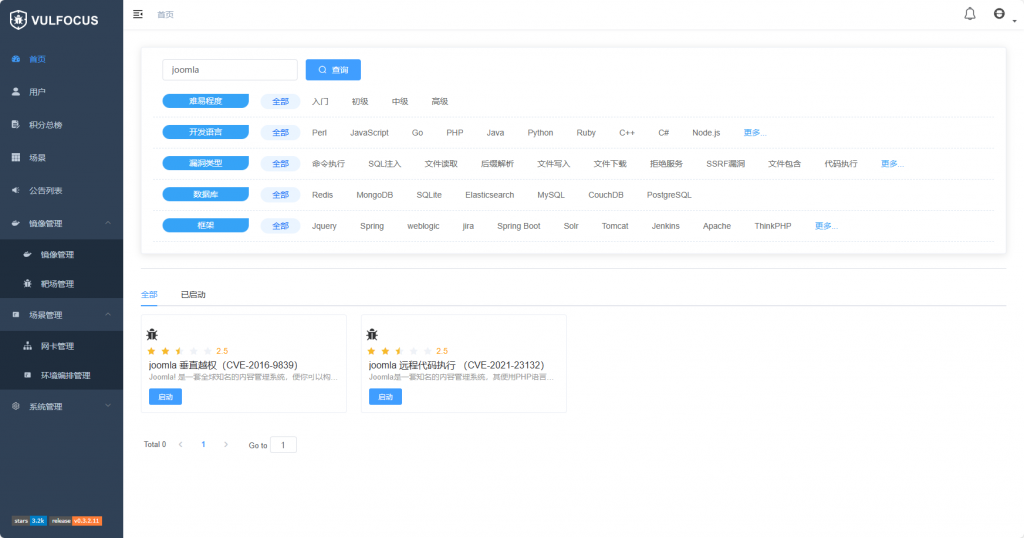Collapse the 镜像管理 sidebar section
The height and width of the screenshot is (538, 1024).
(x=107, y=223)
